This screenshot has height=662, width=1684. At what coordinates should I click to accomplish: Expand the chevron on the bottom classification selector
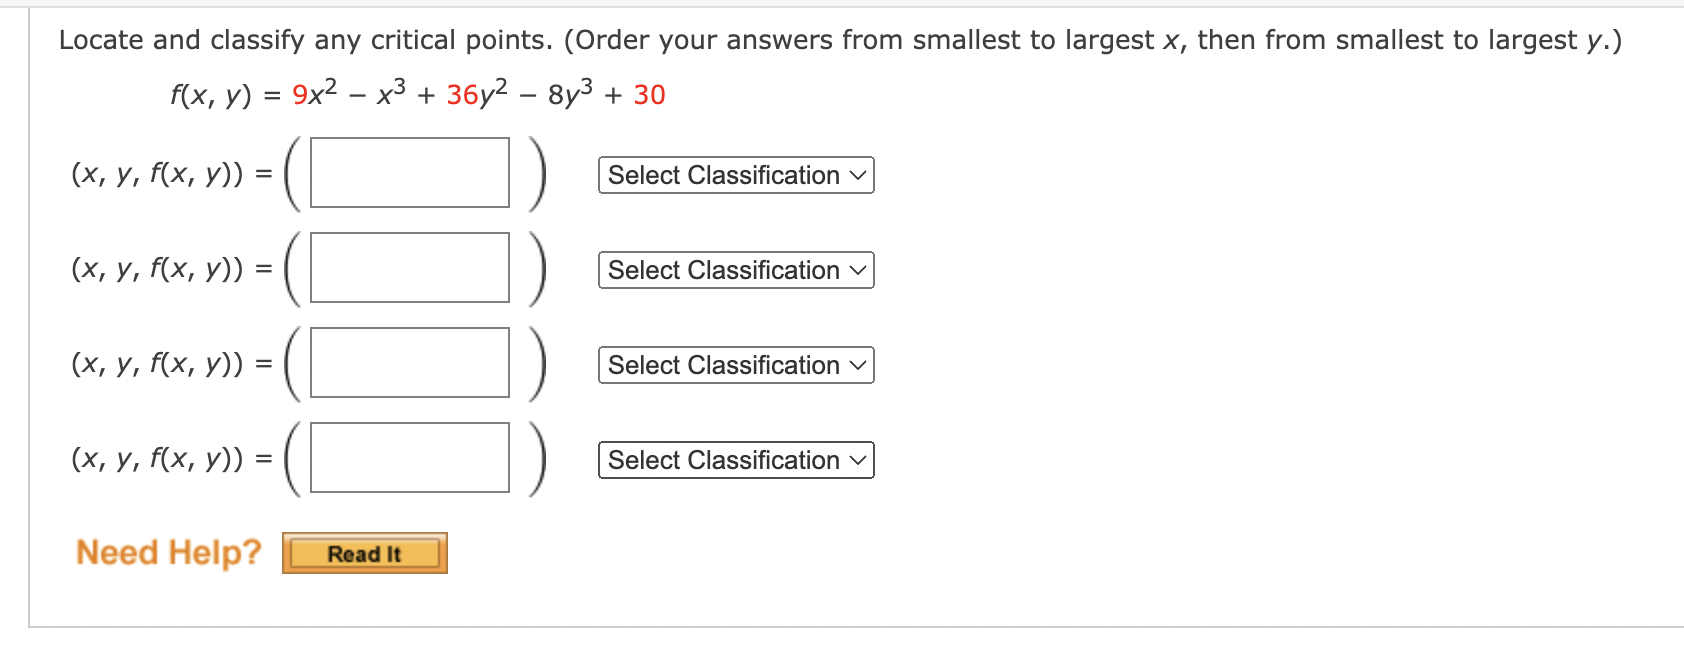858,460
